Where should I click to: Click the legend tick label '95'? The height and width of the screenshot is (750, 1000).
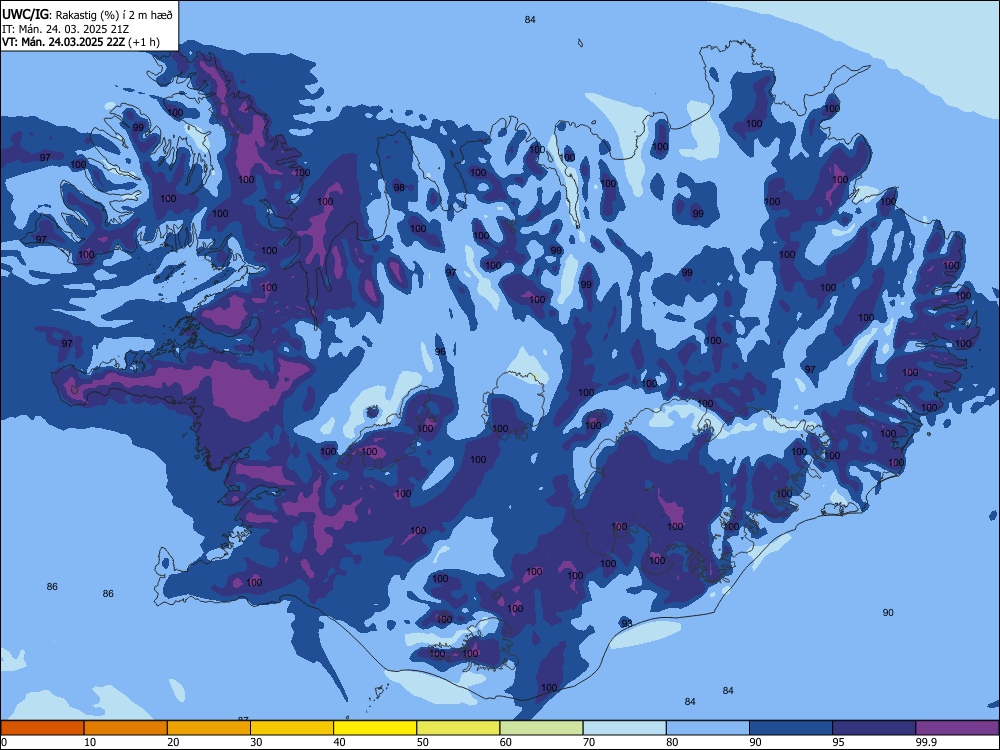(x=839, y=742)
